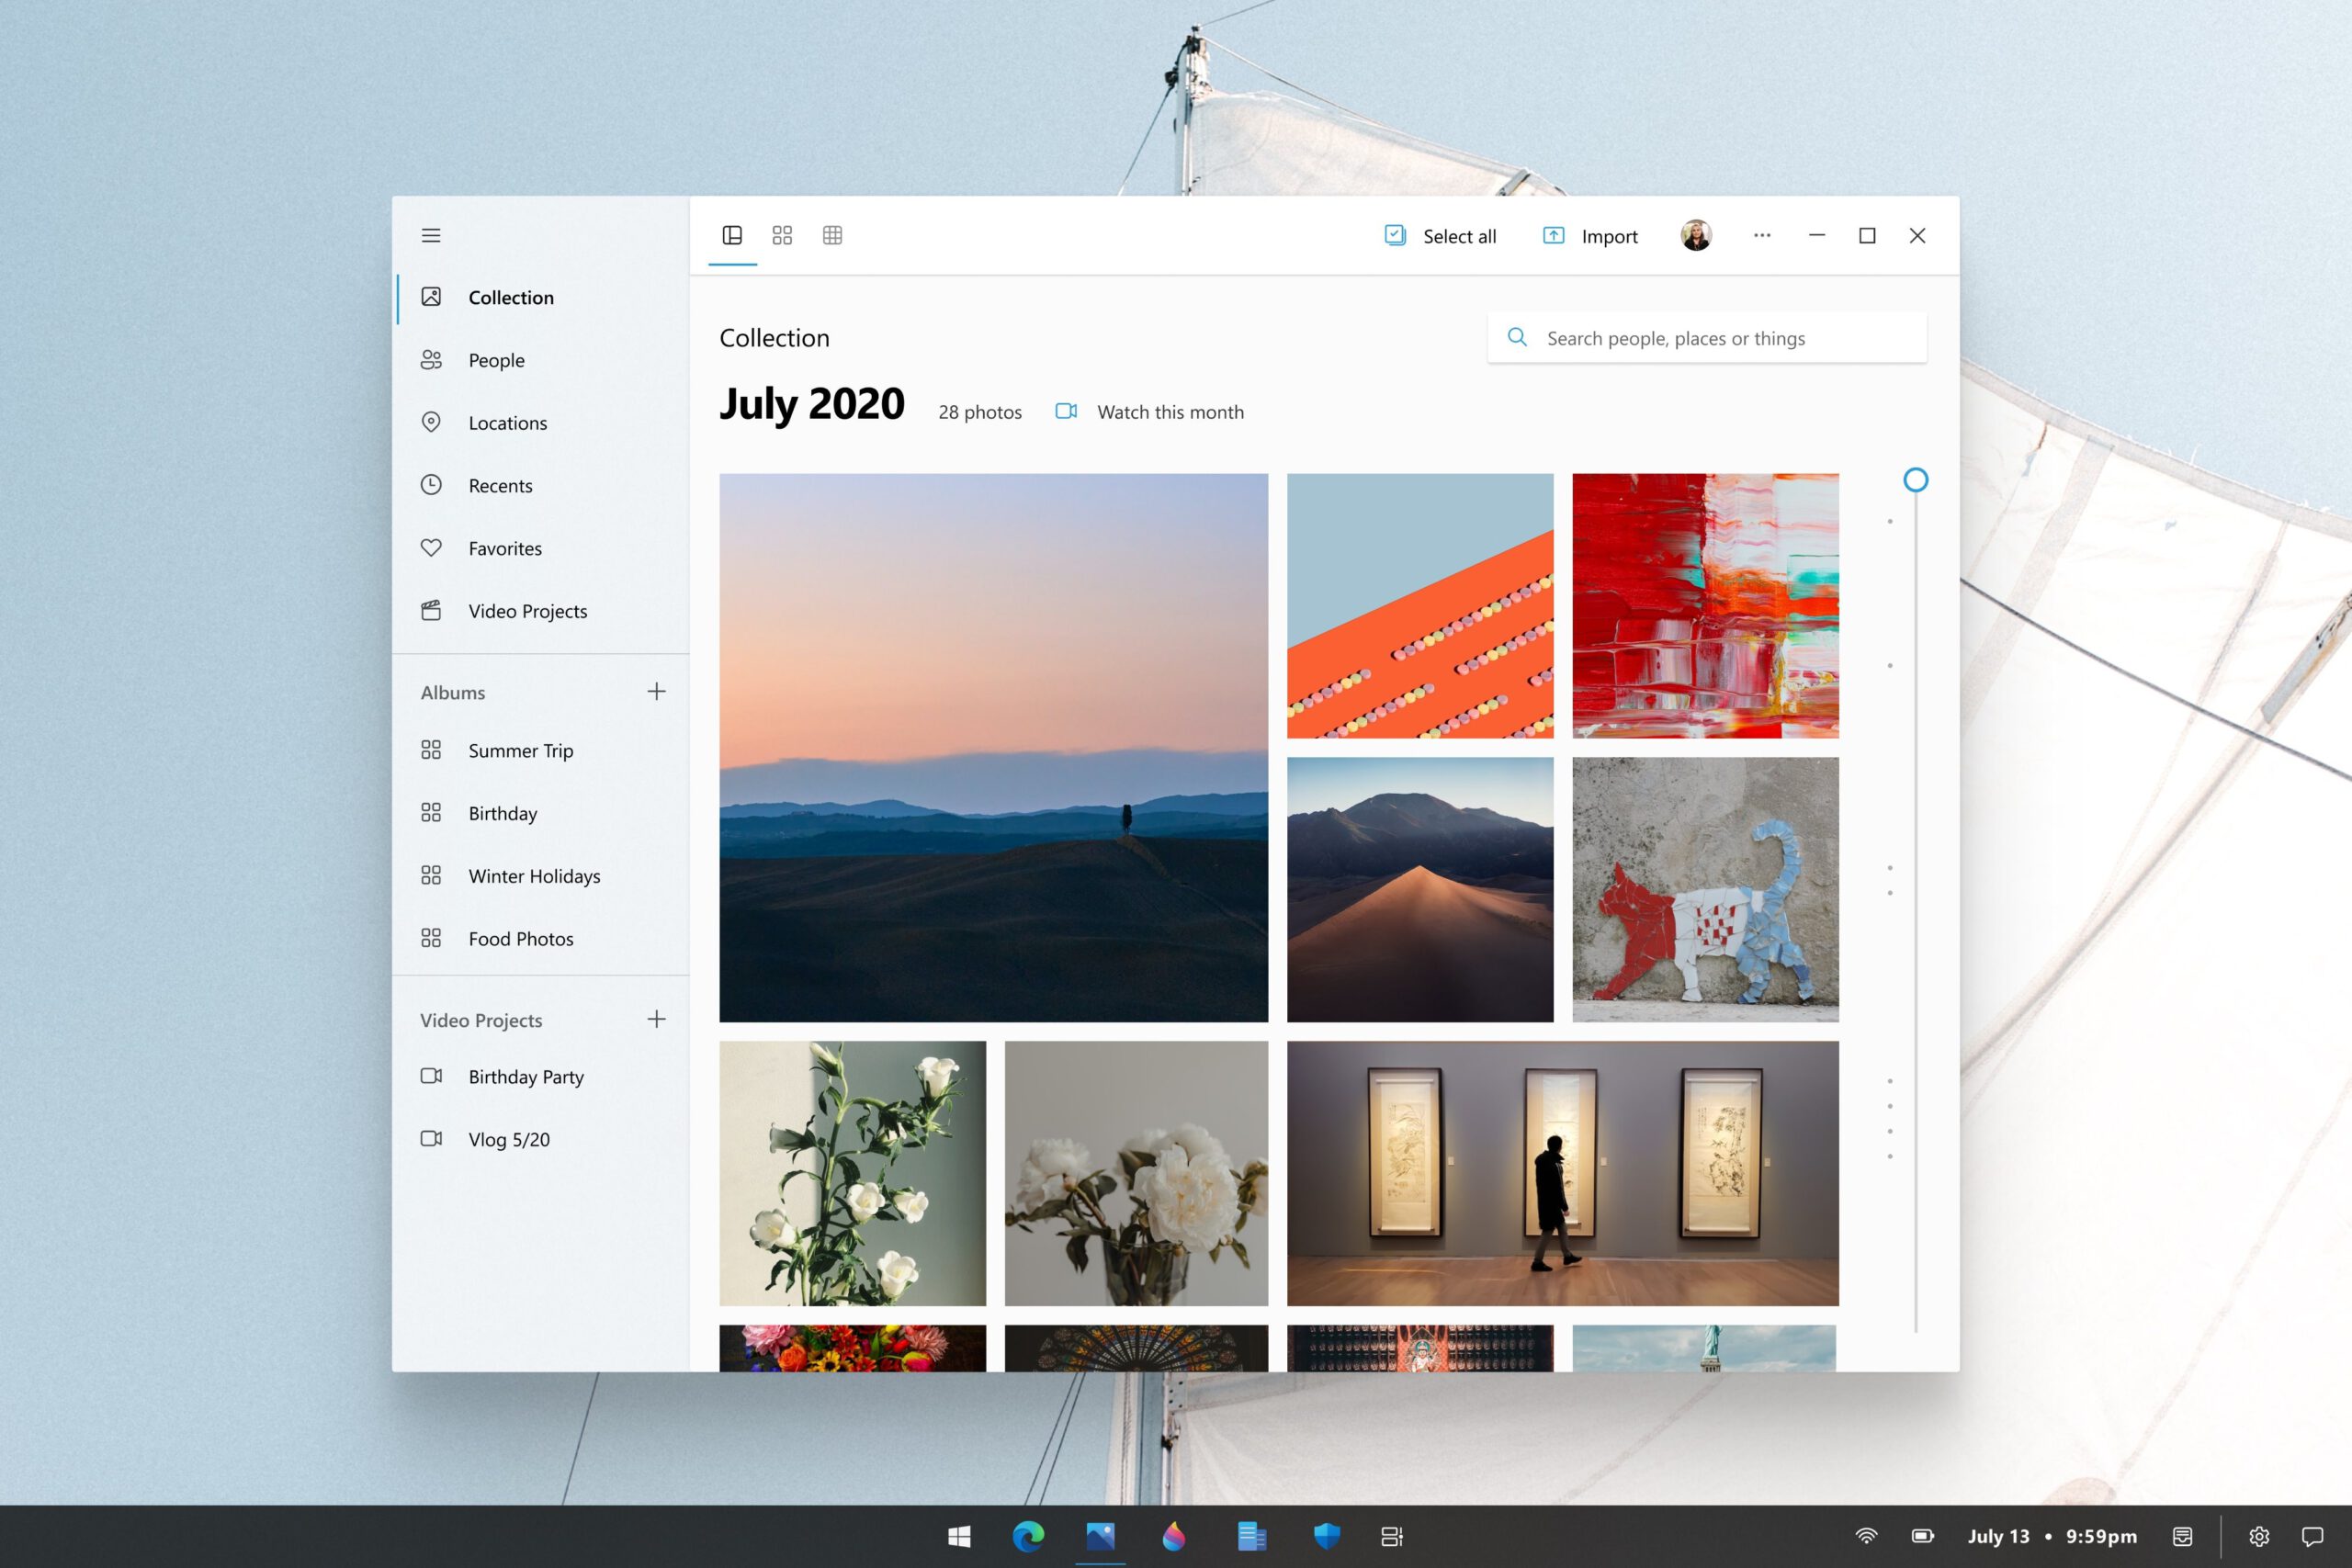Screen dimensions: 2352x1568
Task: Switch to the small grid view
Action: coord(832,236)
